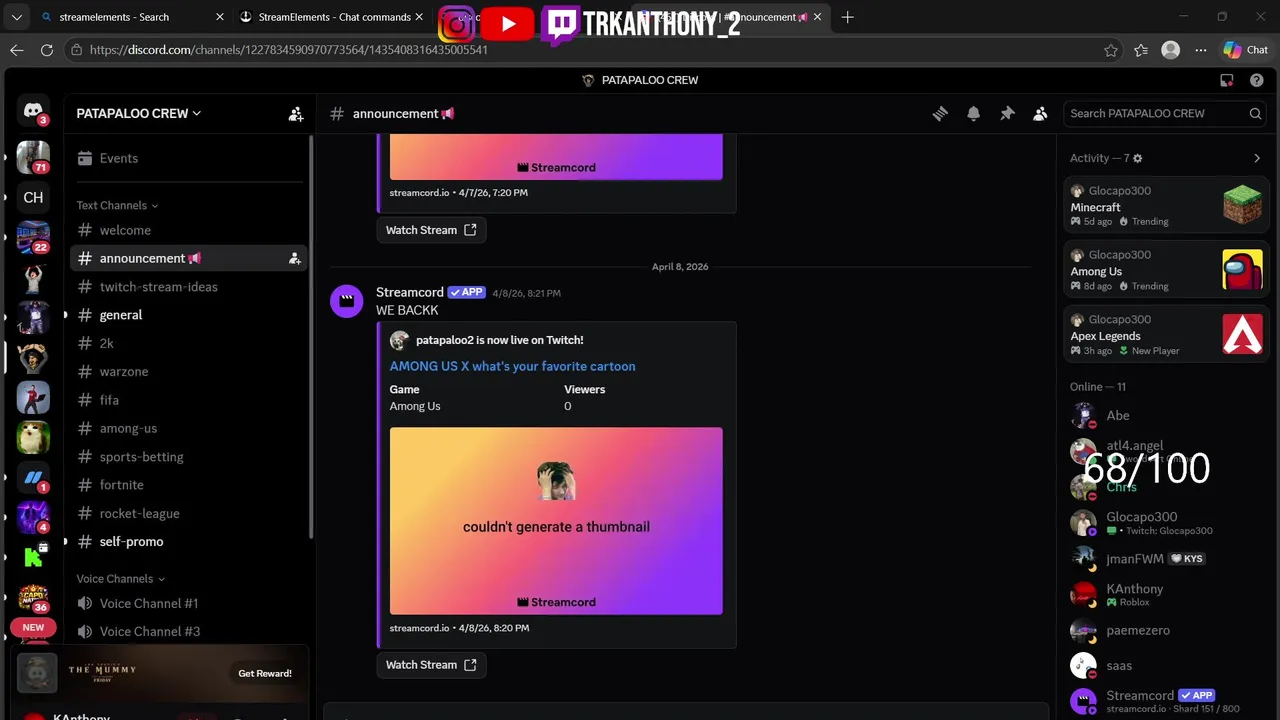Open the Help question-mark icon

tap(1257, 80)
